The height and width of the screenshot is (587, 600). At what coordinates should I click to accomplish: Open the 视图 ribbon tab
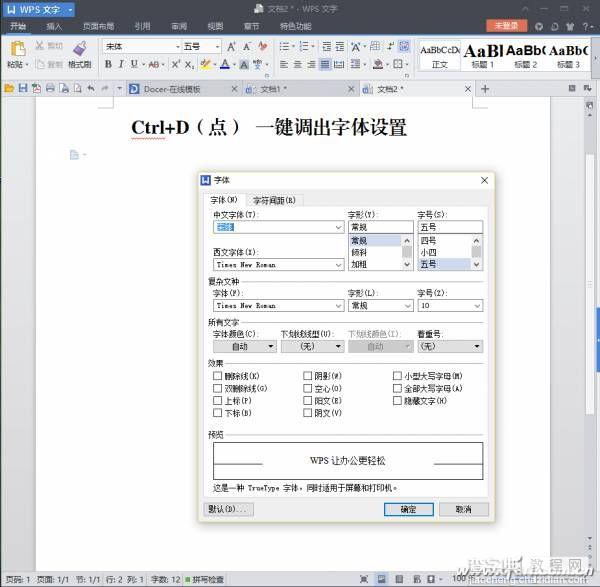click(215, 26)
